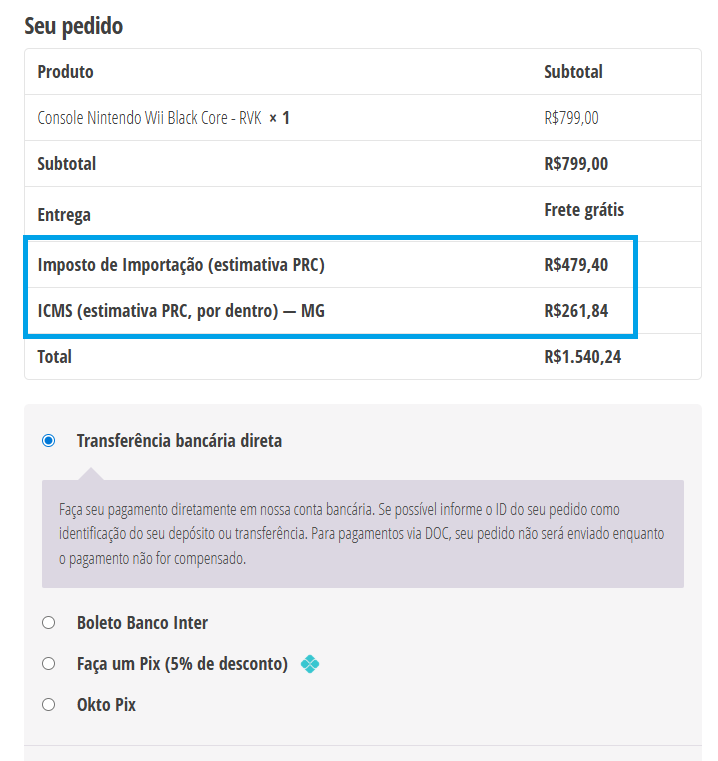Click the ICMS estimativa PRC row label
The width and height of the screenshot is (718, 761).
point(181,311)
